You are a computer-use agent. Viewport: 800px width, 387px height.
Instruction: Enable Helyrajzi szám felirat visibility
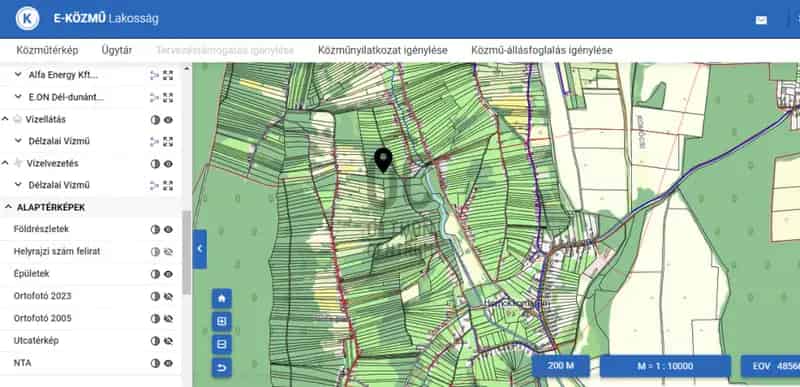coord(168,251)
